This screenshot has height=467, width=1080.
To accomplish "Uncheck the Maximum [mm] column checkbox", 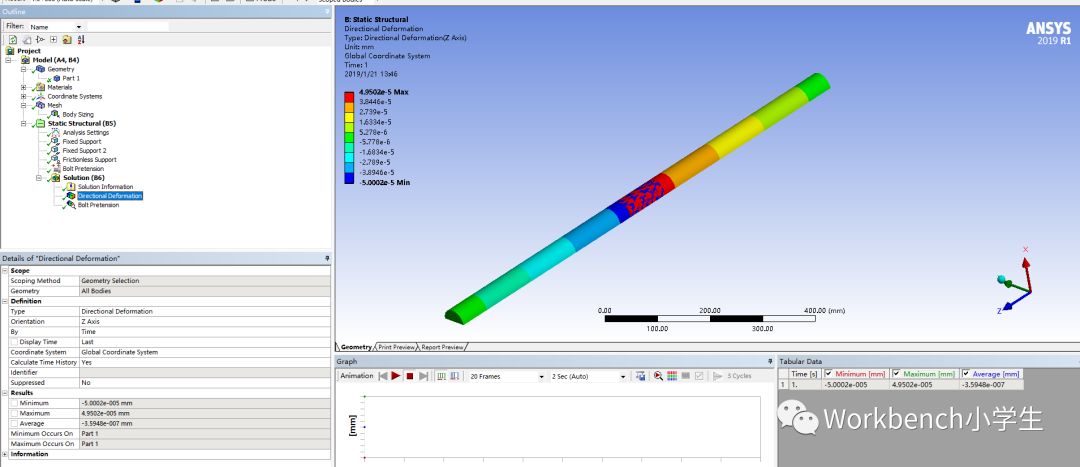I will tap(896, 373).
